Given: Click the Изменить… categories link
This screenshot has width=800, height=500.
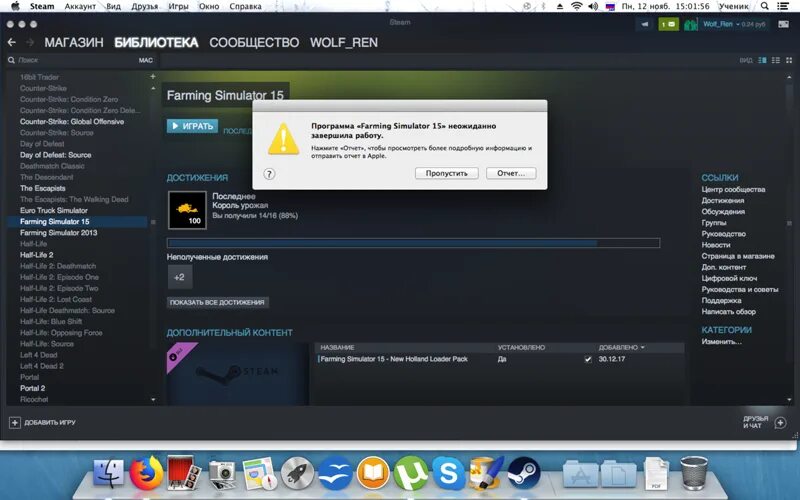Looking at the screenshot, I should click(721, 342).
